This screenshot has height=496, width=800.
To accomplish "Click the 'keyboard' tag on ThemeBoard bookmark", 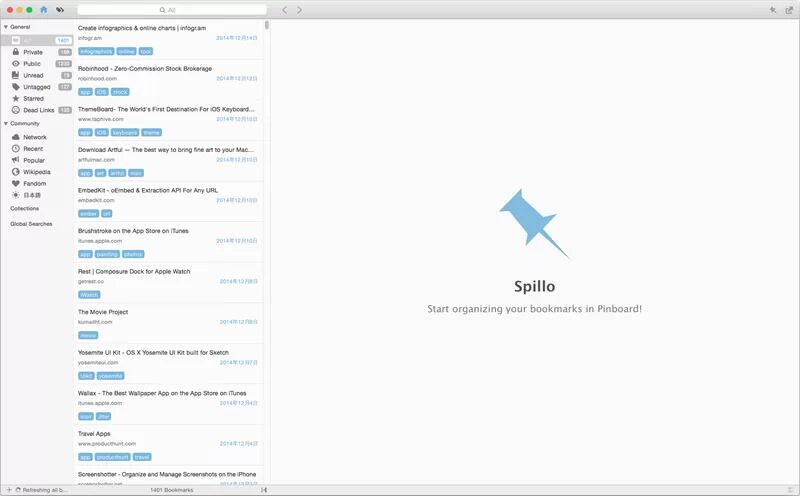I will tap(125, 133).
